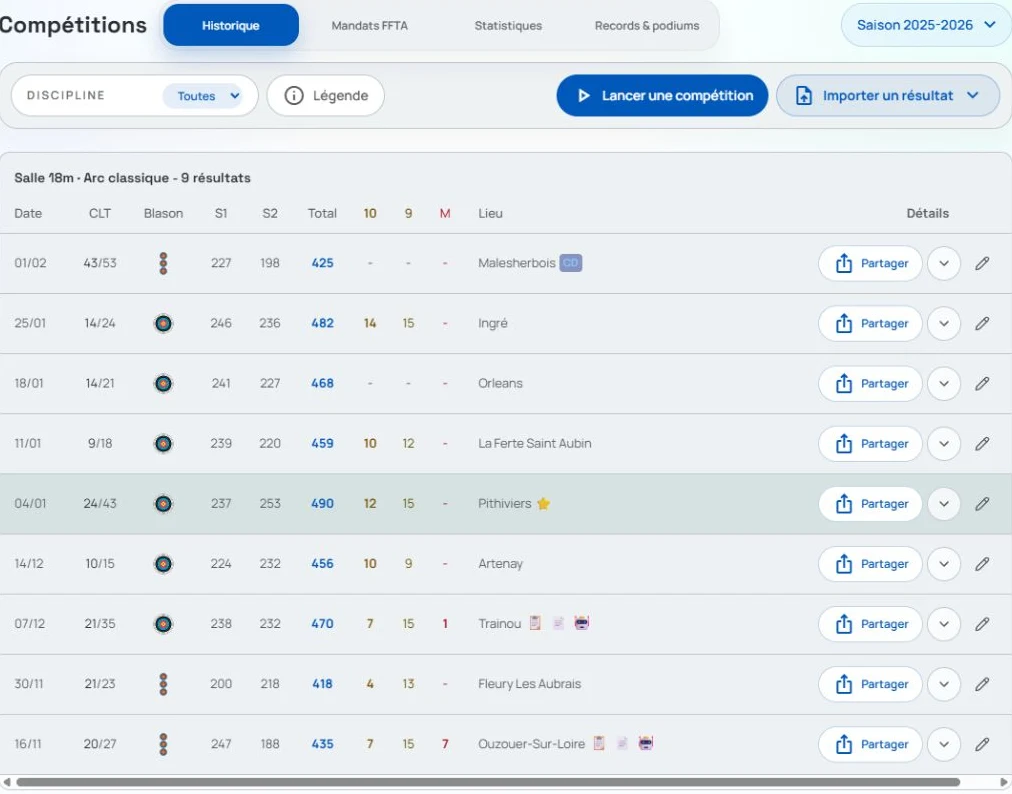
Task: Click the gold star next to Pithiviers
Action: pyautogui.click(x=543, y=504)
